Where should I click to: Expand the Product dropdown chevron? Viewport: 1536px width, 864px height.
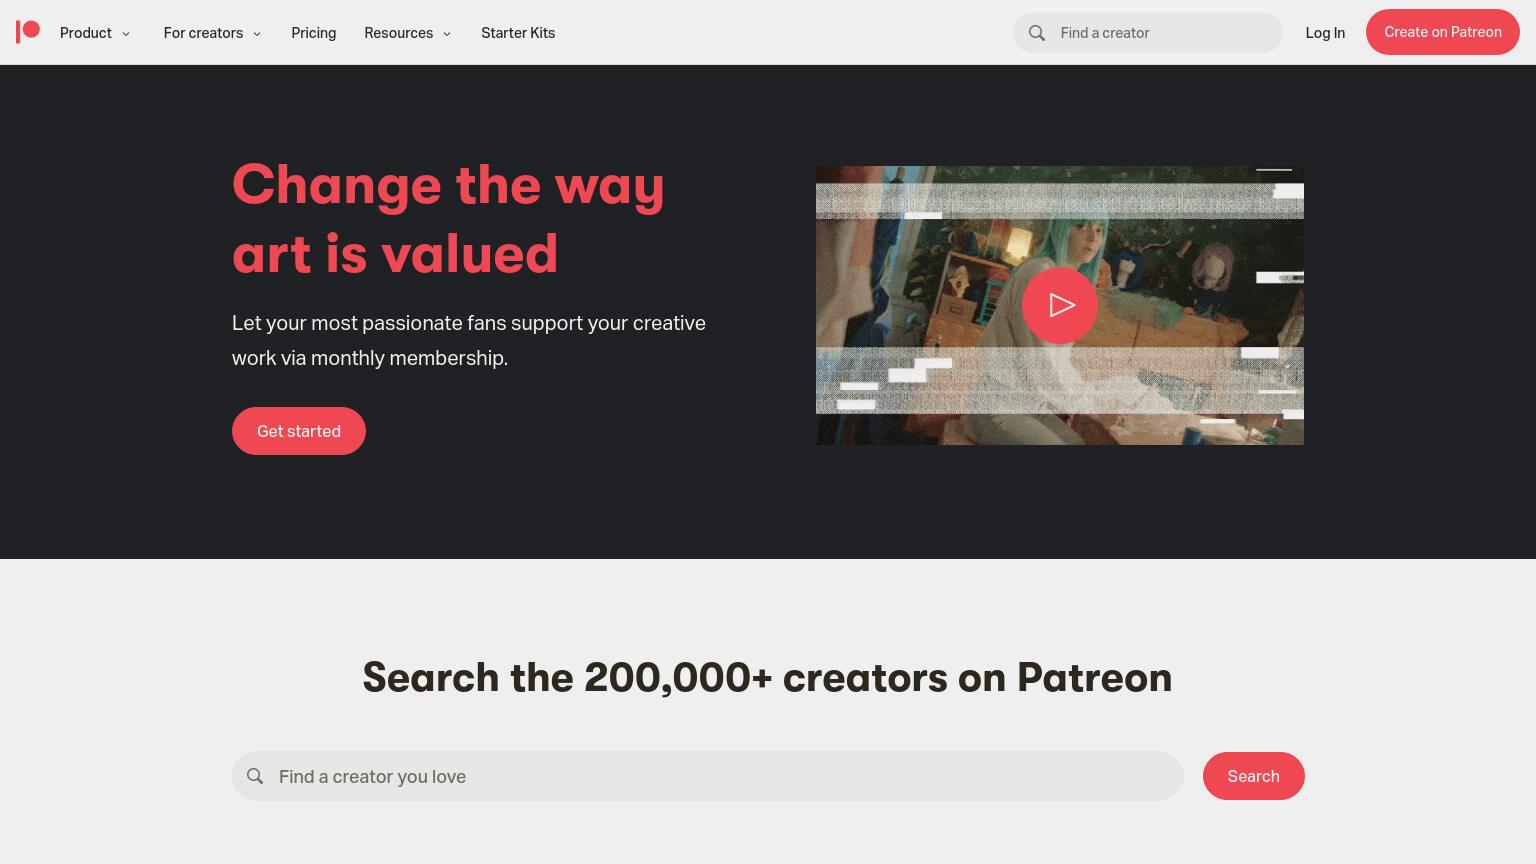[x=126, y=34]
